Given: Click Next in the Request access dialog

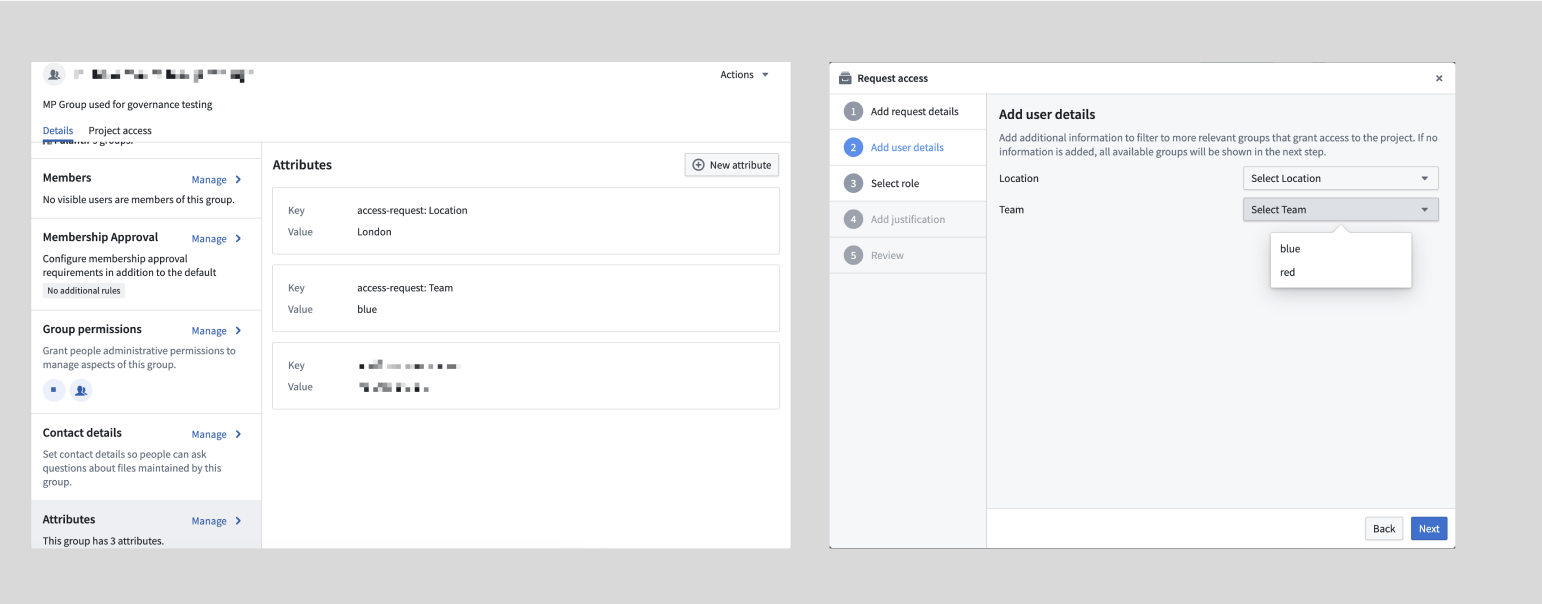Looking at the screenshot, I should (x=1429, y=529).
